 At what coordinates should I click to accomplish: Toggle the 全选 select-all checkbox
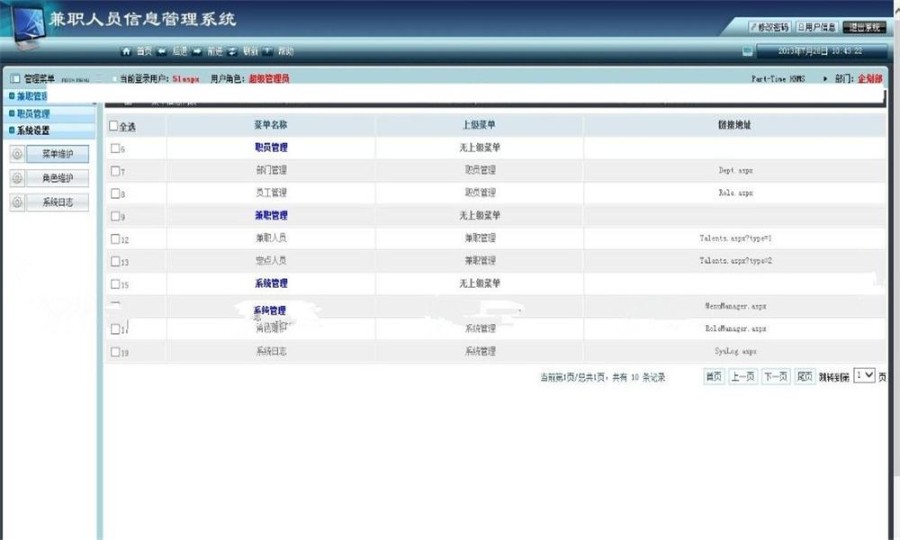pos(114,126)
